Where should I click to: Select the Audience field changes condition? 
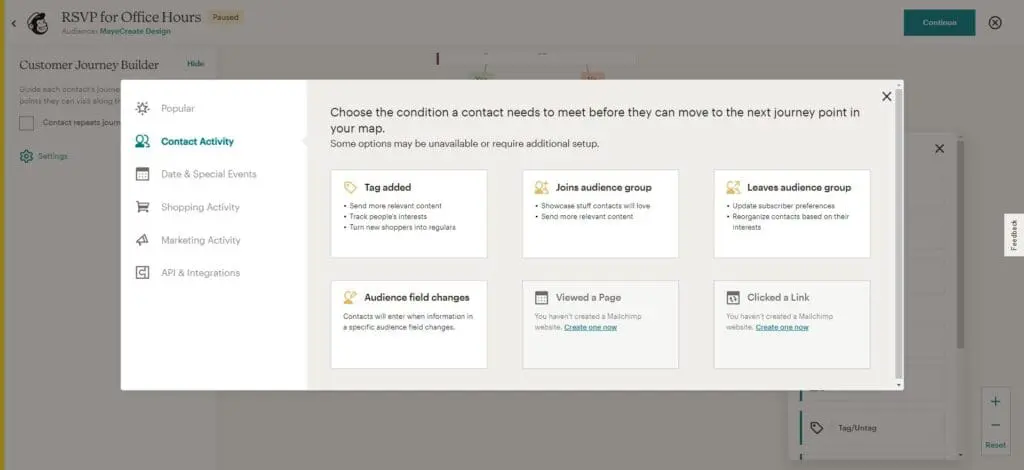click(408, 324)
